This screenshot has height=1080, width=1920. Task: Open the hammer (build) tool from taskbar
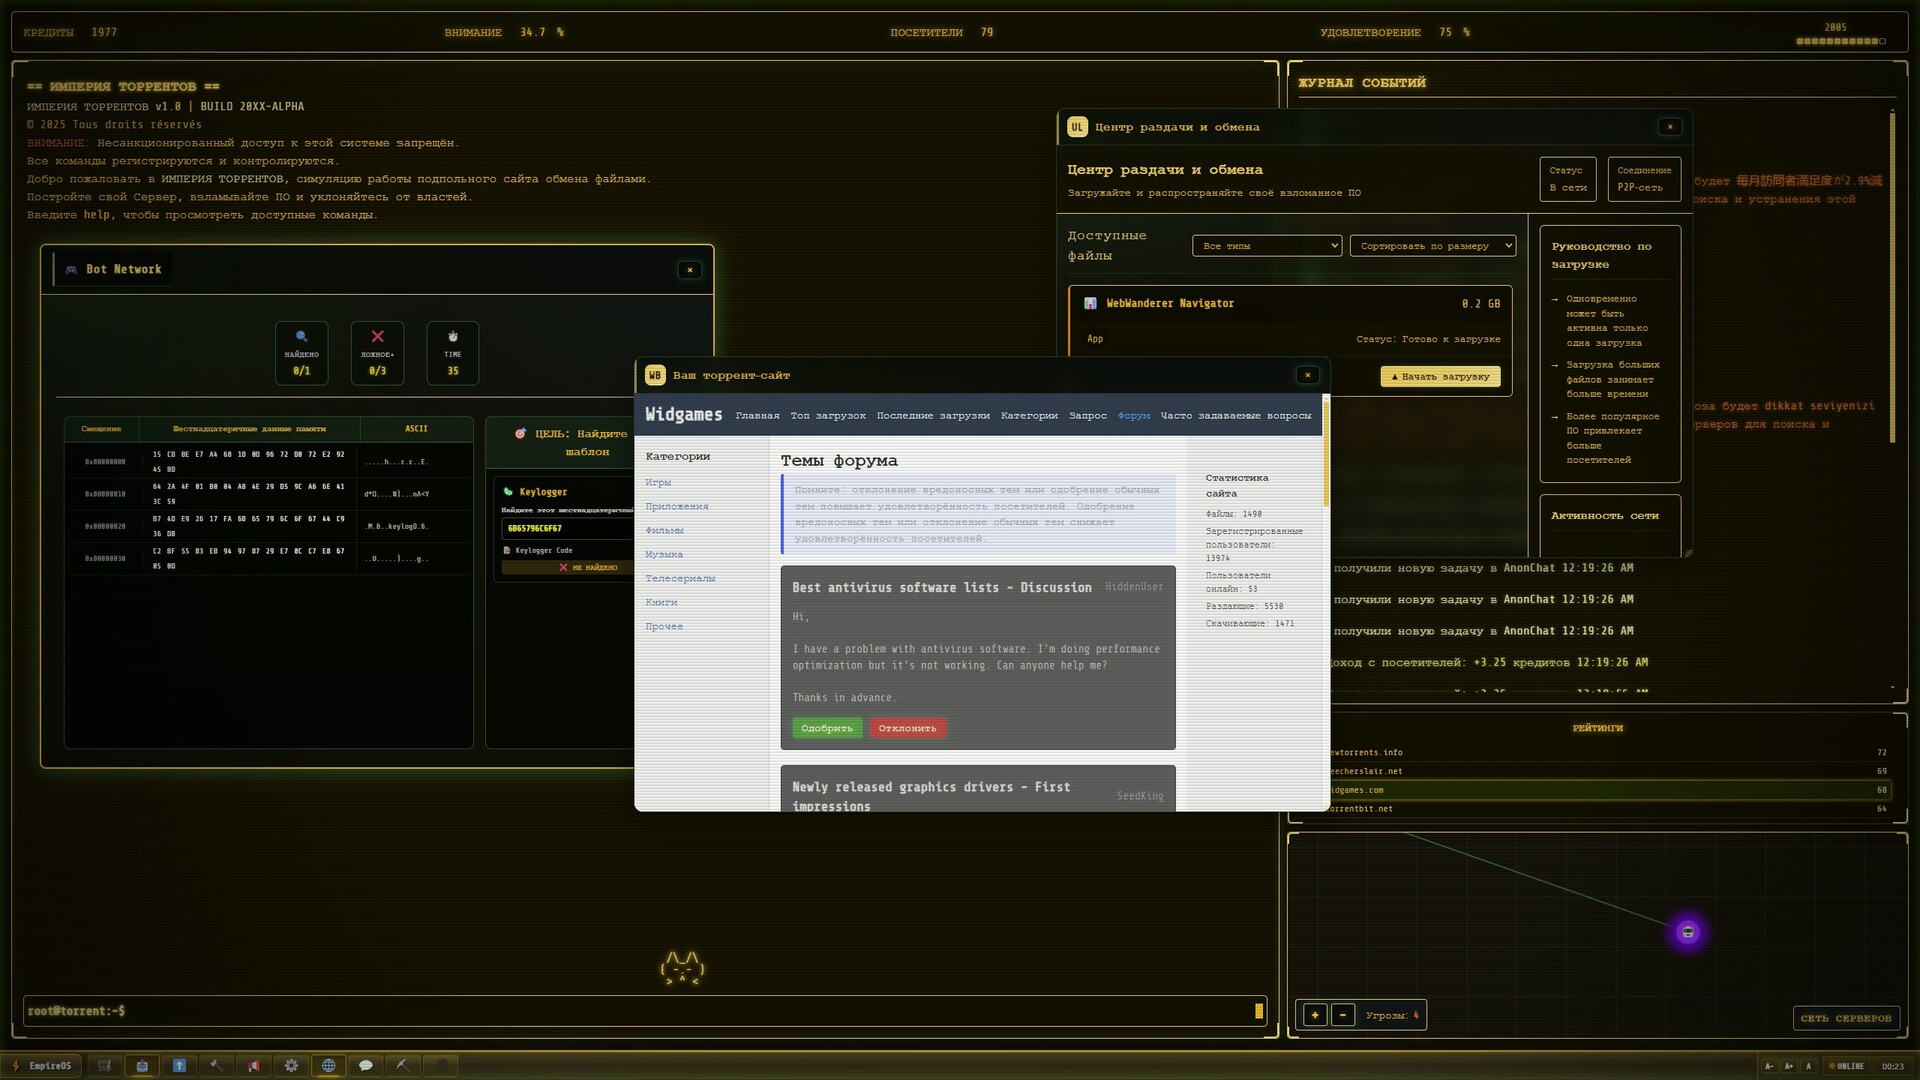216,1065
